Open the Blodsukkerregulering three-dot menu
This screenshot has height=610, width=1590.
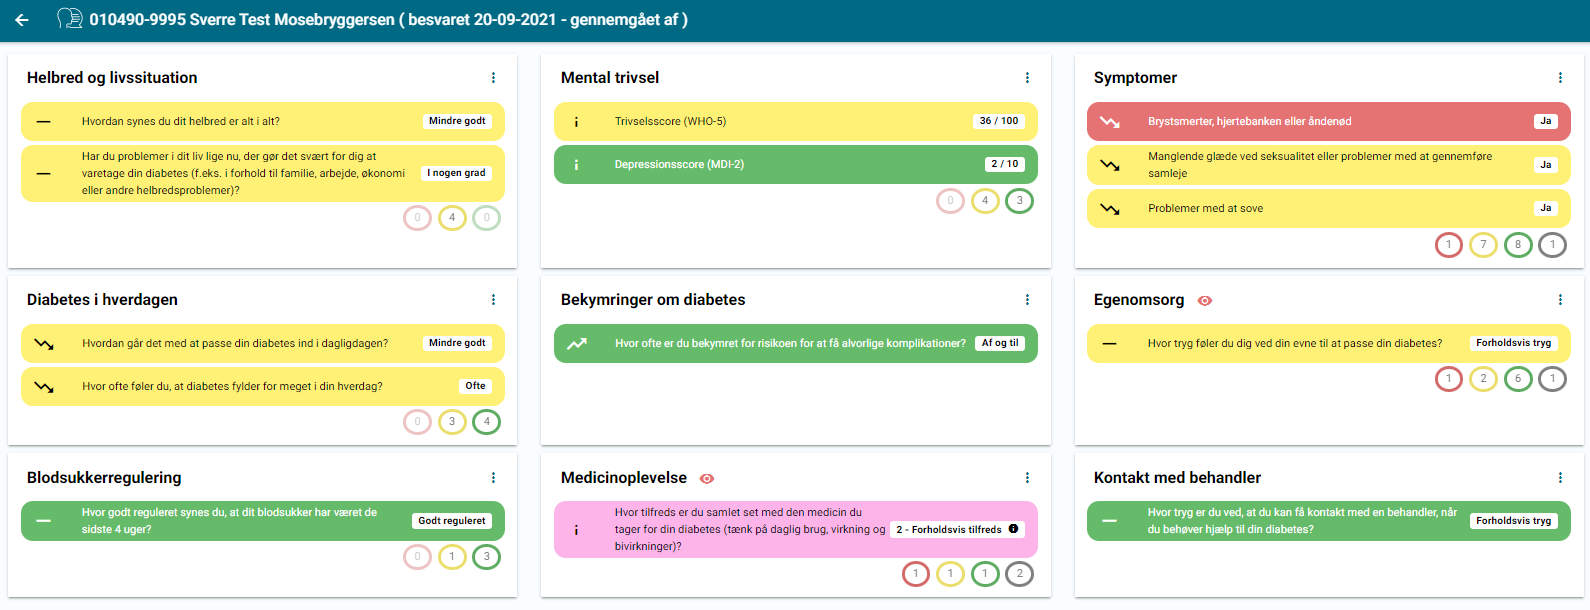click(x=493, y=478)
